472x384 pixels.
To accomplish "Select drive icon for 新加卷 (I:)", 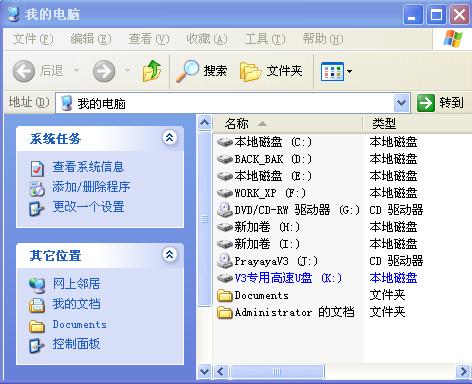I will tap(225, 244).
